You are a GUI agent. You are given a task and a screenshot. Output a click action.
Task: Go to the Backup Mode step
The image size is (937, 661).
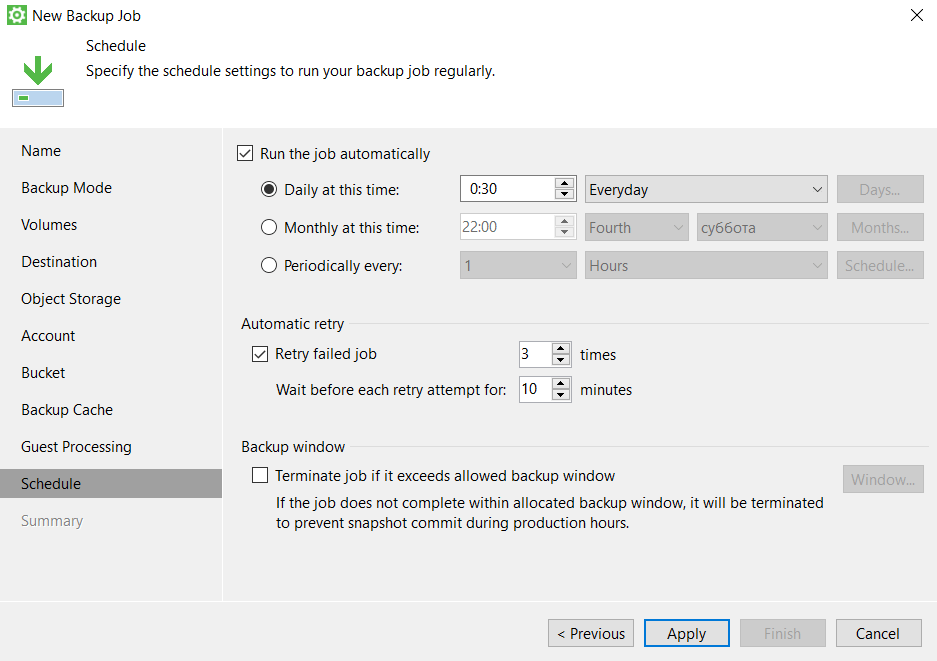tap(66, 188)
